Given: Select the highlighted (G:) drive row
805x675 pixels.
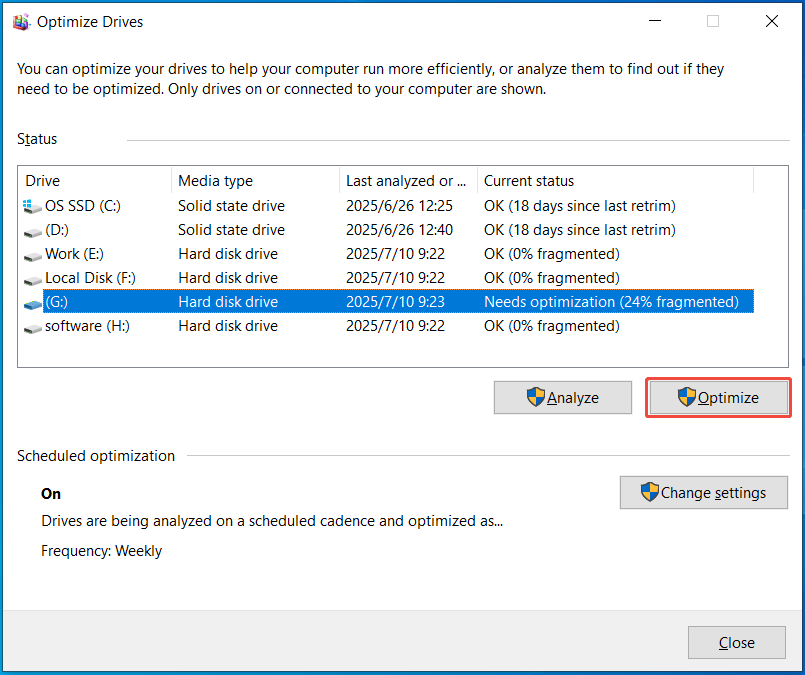Looking at the screenshot, I should click(x=300, y=301).
